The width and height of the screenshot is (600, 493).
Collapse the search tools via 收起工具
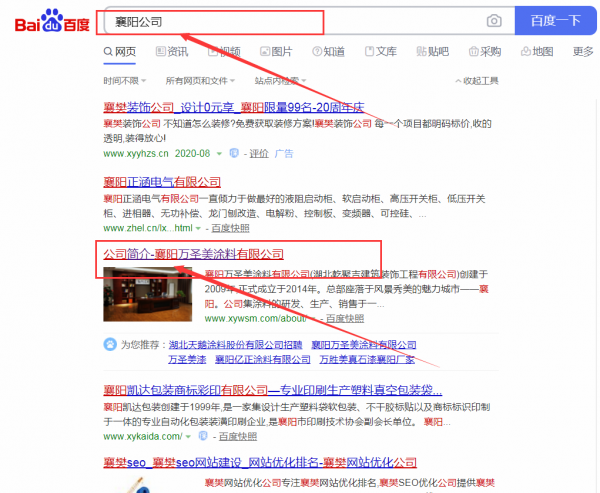(476, 80)
